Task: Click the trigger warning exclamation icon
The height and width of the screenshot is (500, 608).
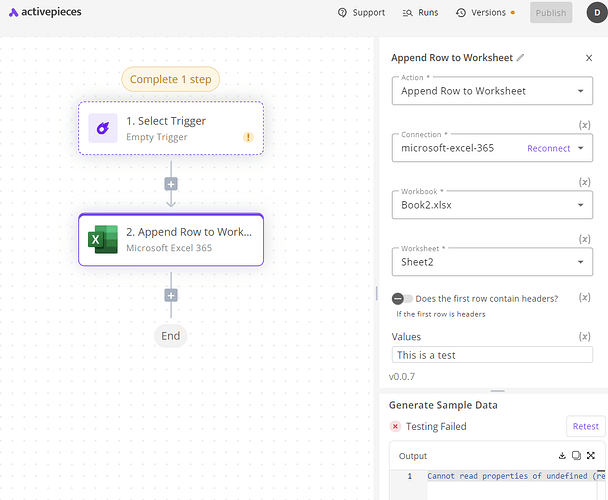Action: [x=248, y=137]
